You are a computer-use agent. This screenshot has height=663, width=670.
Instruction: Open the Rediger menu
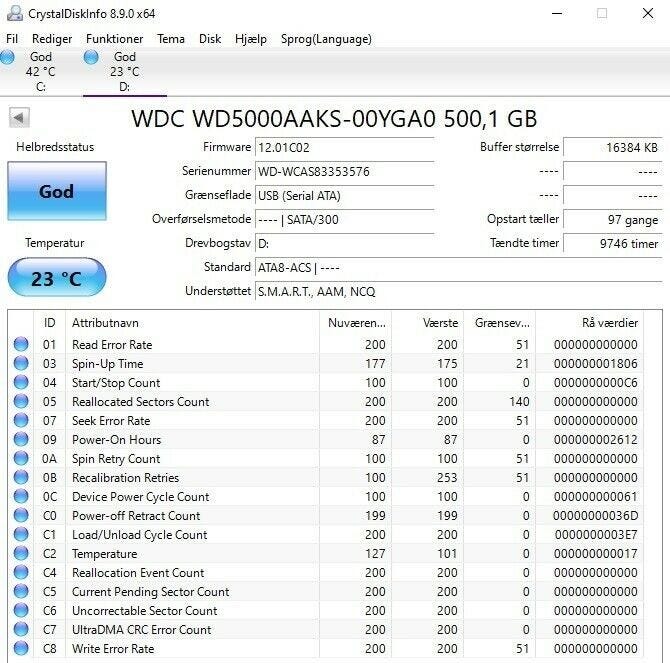[52, 39]
